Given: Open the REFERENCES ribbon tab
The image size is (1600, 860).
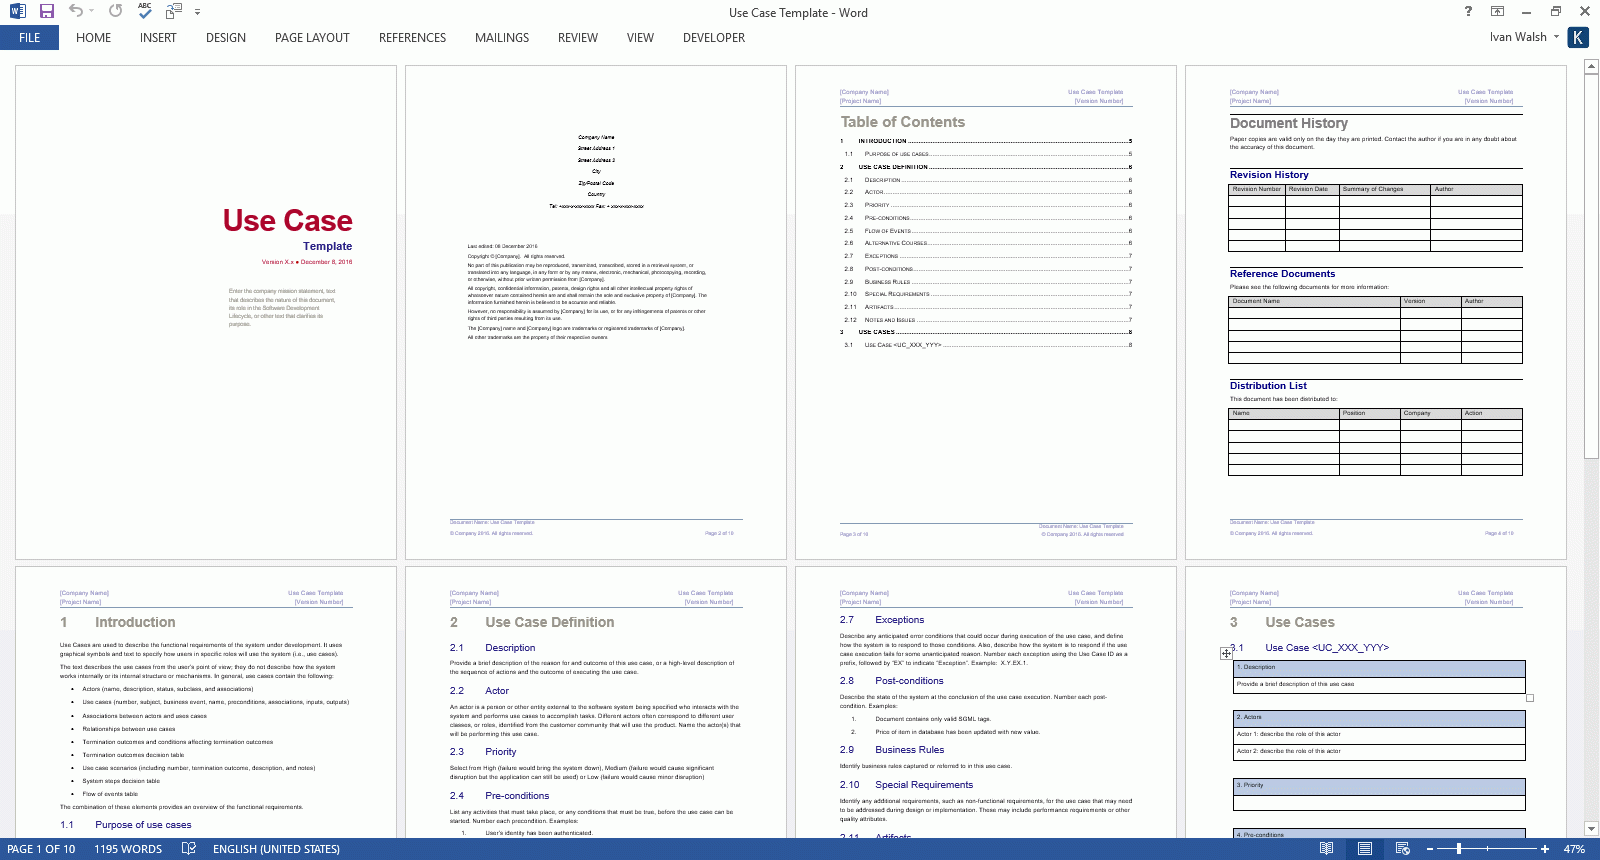Looking at the screenshot, I should click(x=412, y=38).
